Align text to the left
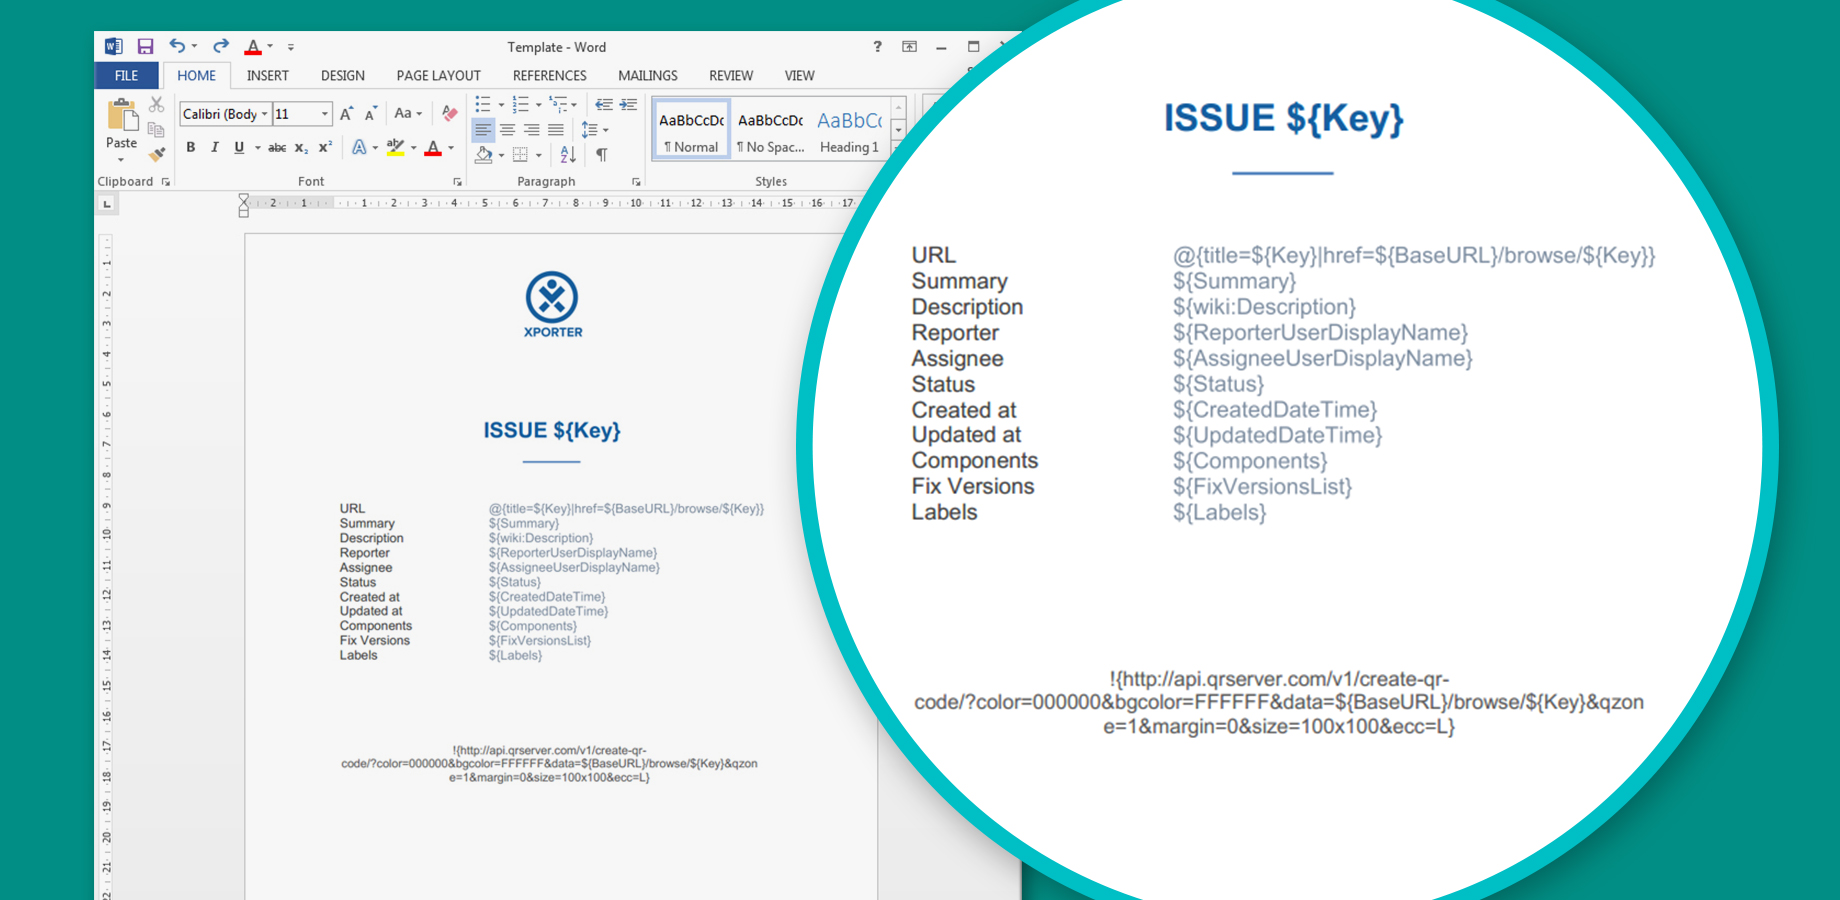This screenshot has width=1840, height=900. point(483,130)
